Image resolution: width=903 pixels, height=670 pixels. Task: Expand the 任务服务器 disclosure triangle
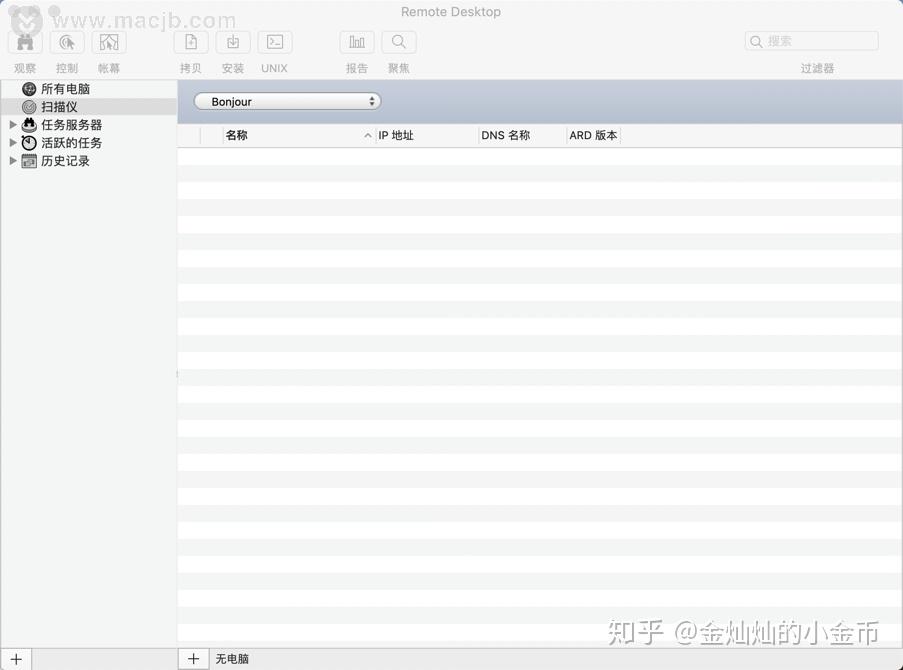[x=13, y=124]
